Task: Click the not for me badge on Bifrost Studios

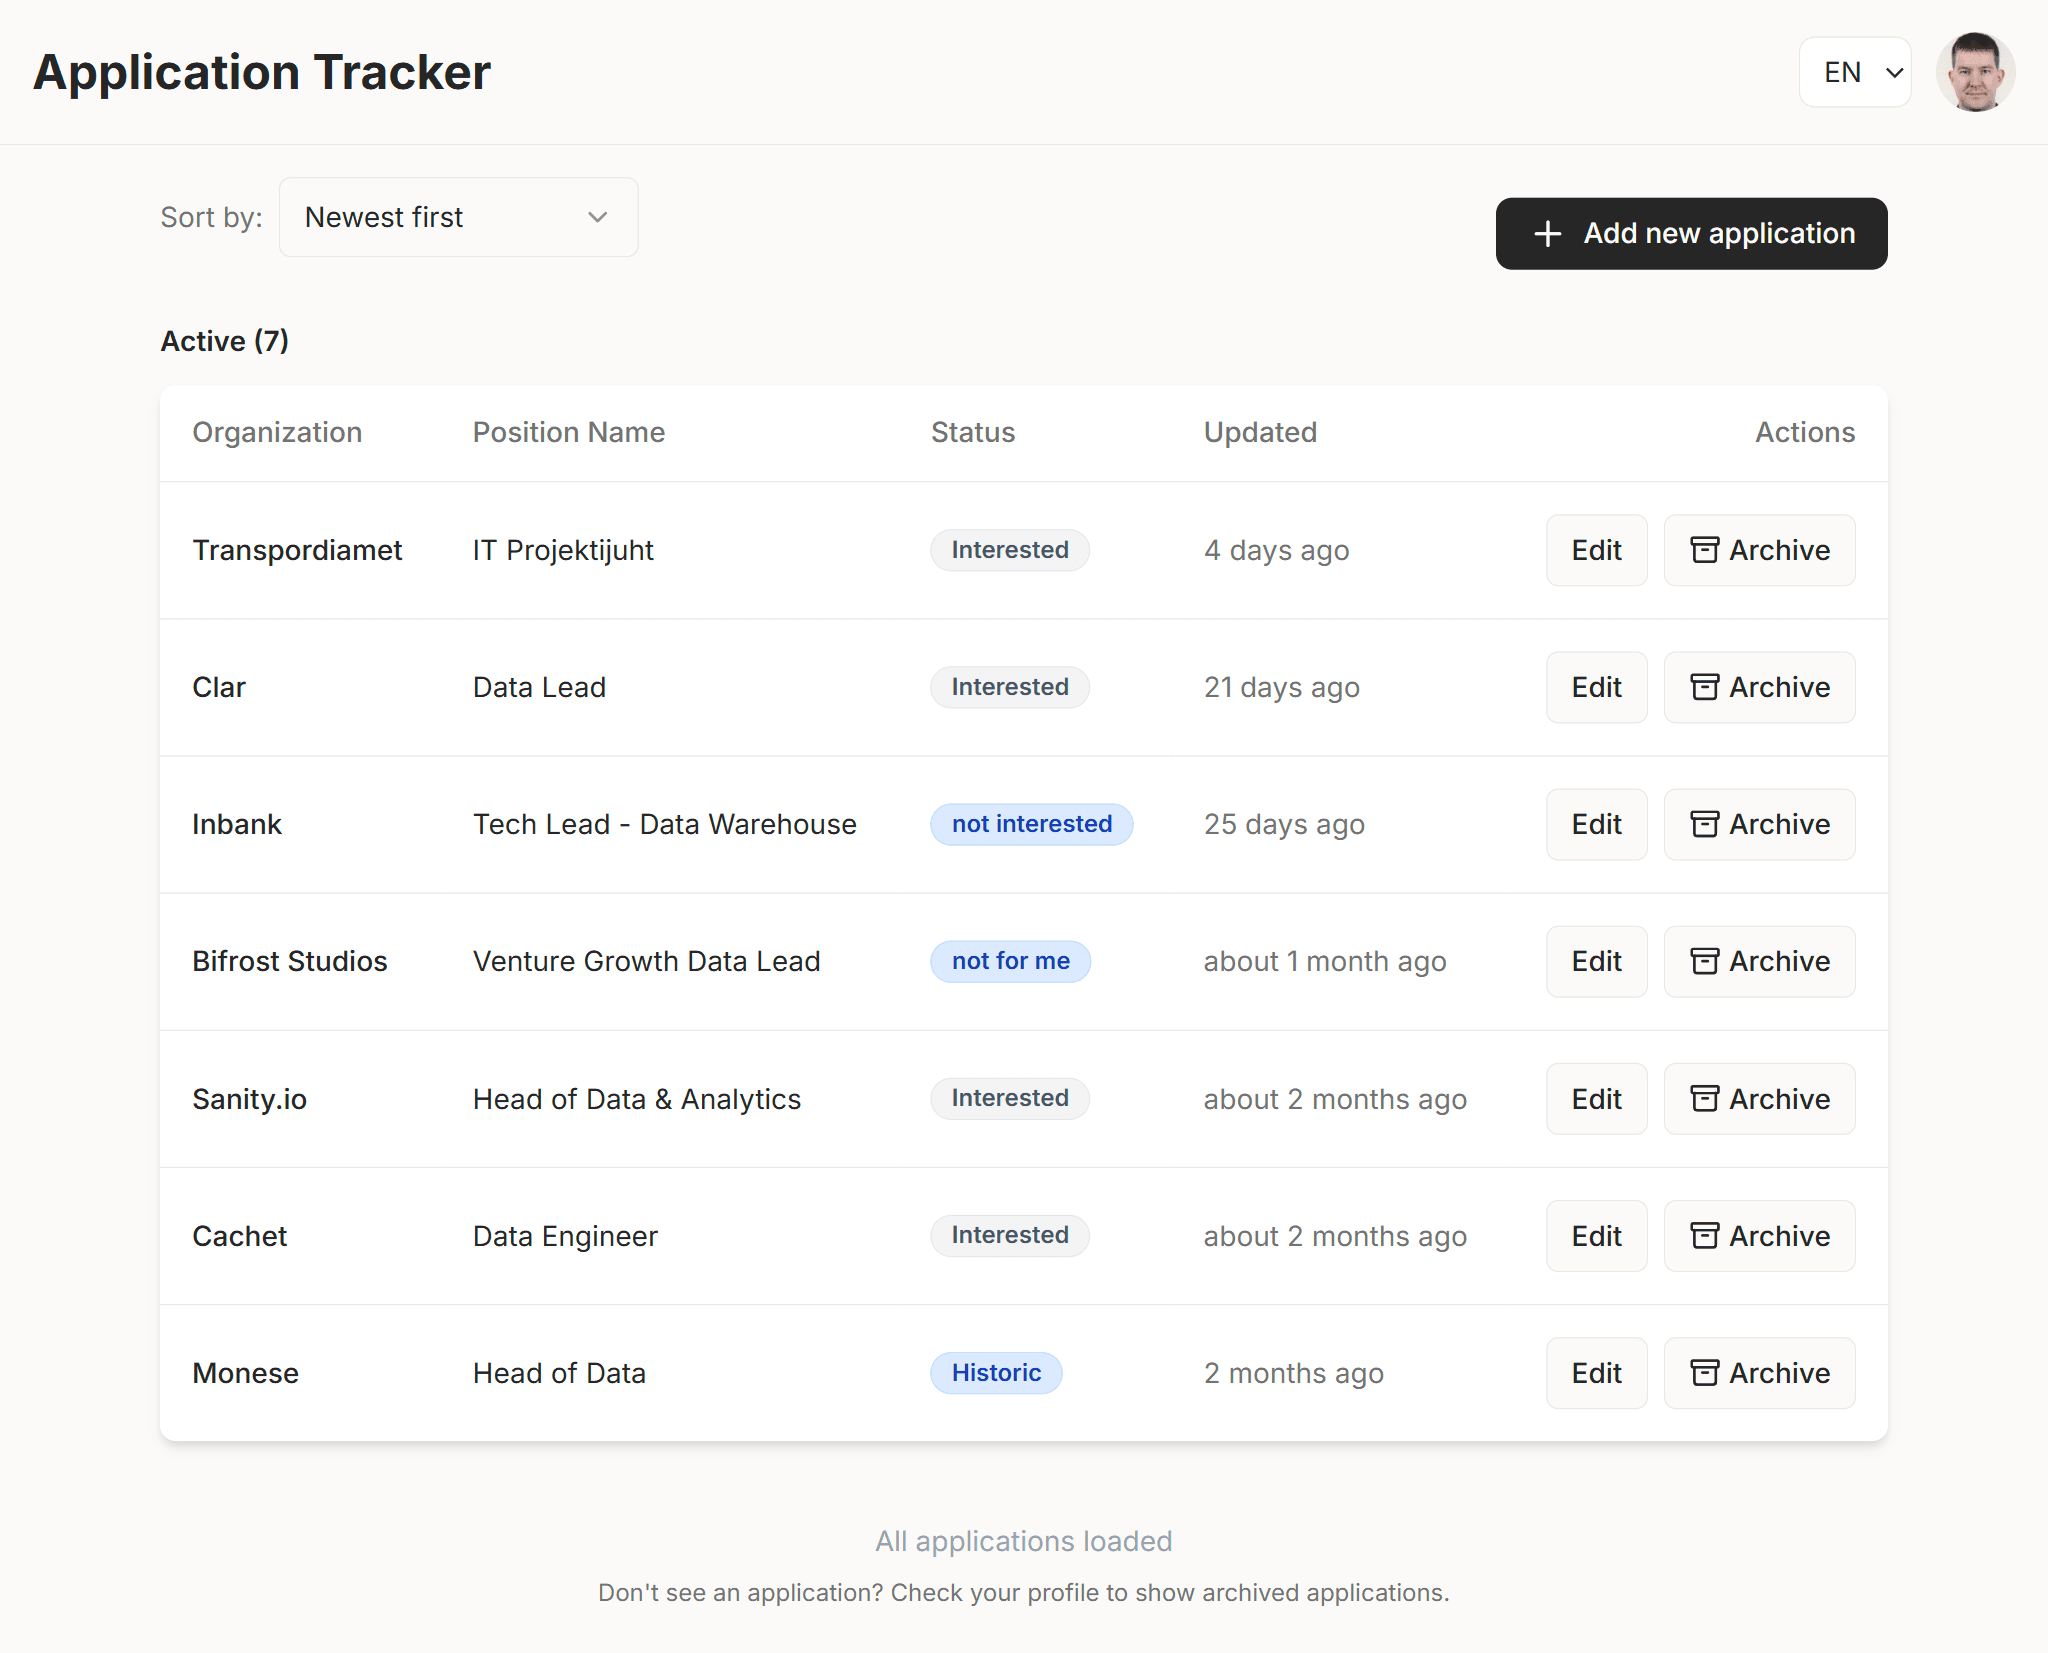Action: 1010,961
